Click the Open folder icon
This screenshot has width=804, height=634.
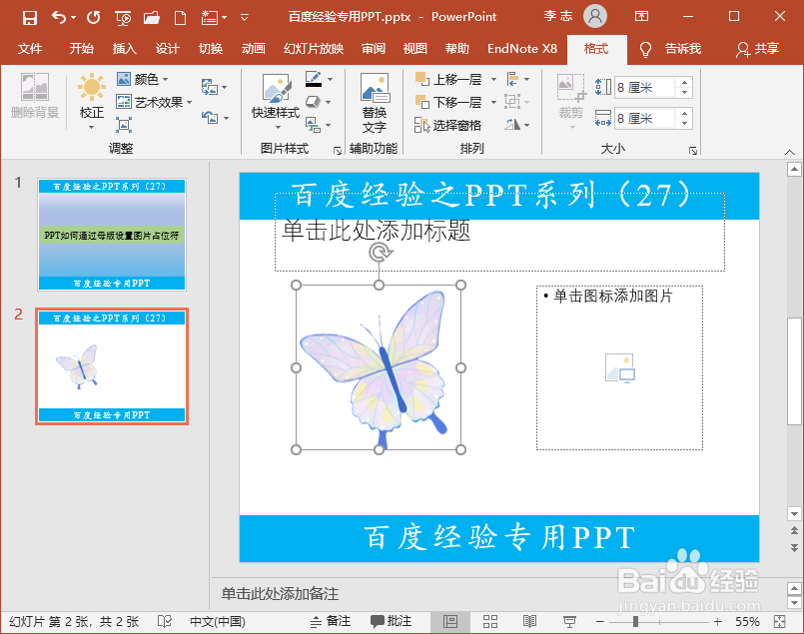click(x=151, y=18)
